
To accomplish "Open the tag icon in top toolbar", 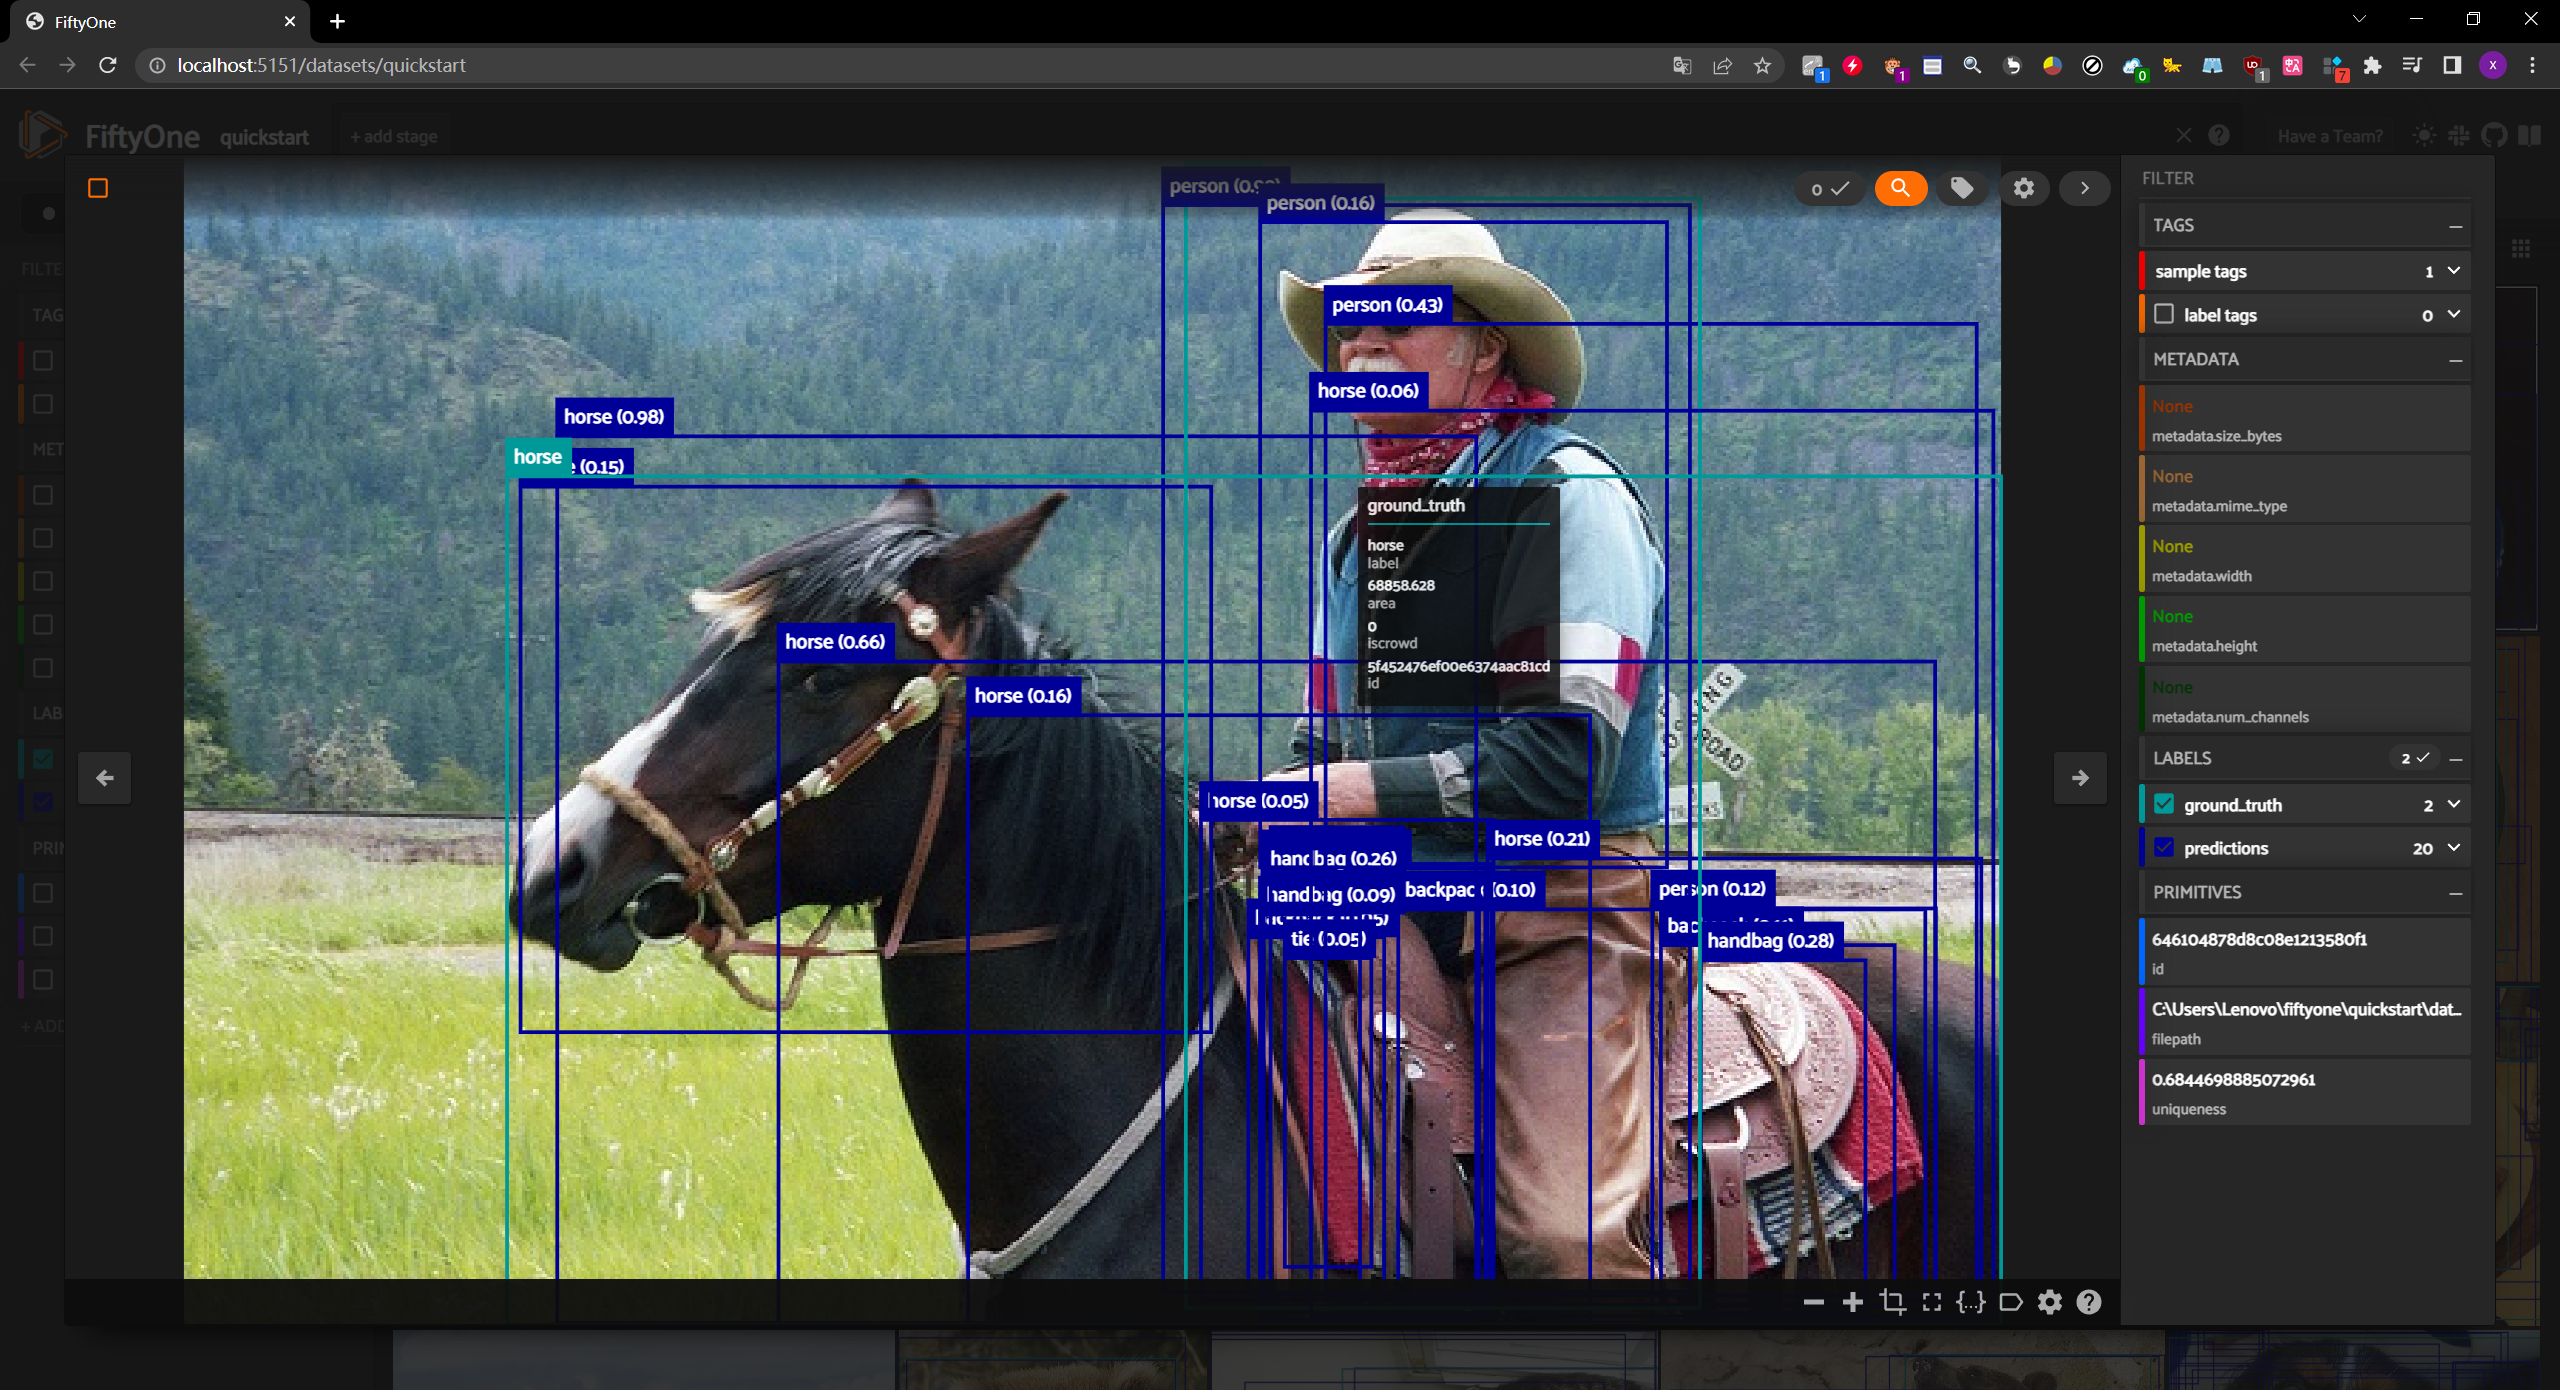I will click(x=1962, y=188).
